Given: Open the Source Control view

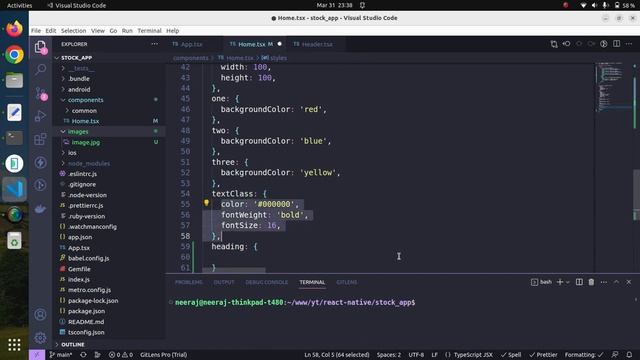Looking at the screenshot, I should (40, 93).
